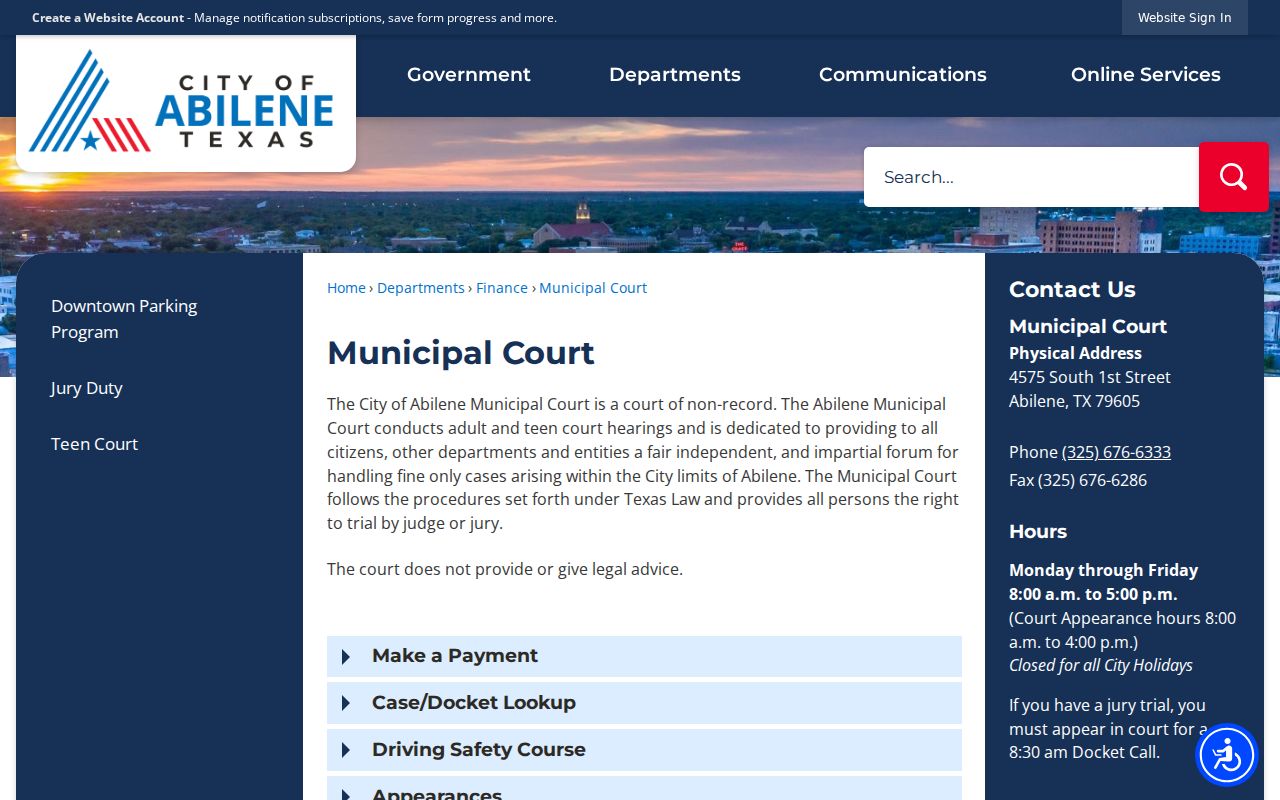Image resolution: width=1280 pixels, height=800 pixels.
Task: Open the Online Services menu
Action: click(1146, 75)
